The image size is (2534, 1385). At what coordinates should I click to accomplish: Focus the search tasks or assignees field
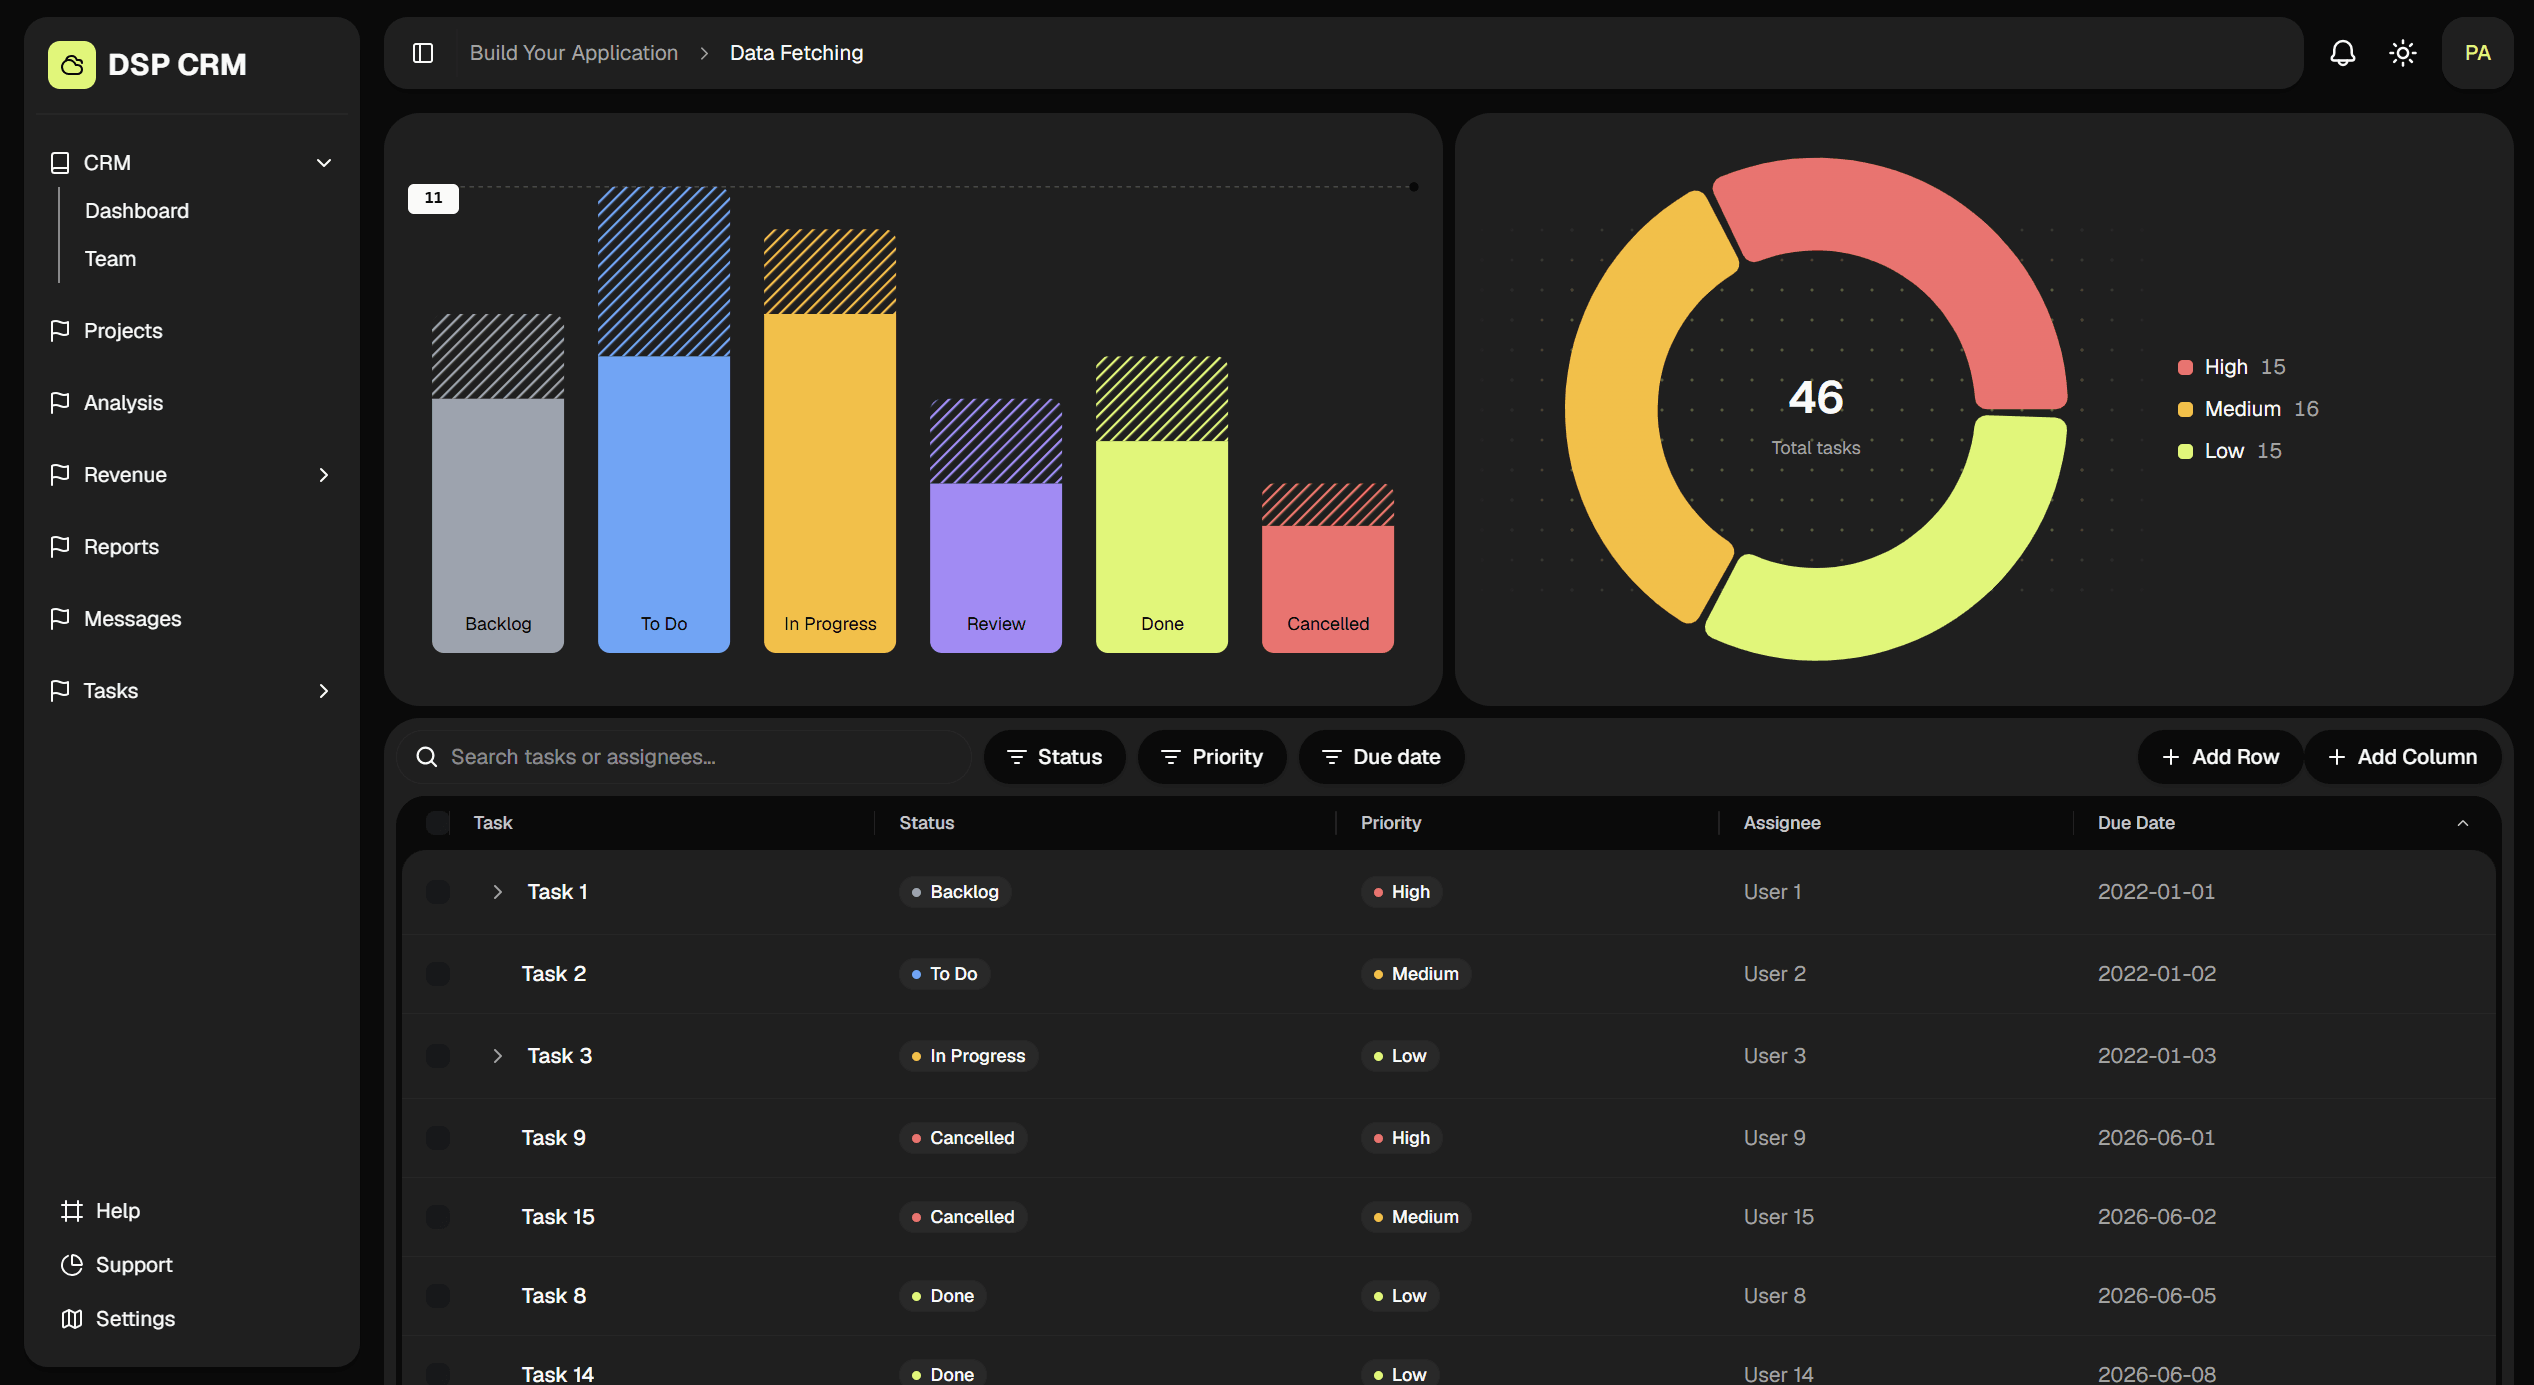click(684, 757)
